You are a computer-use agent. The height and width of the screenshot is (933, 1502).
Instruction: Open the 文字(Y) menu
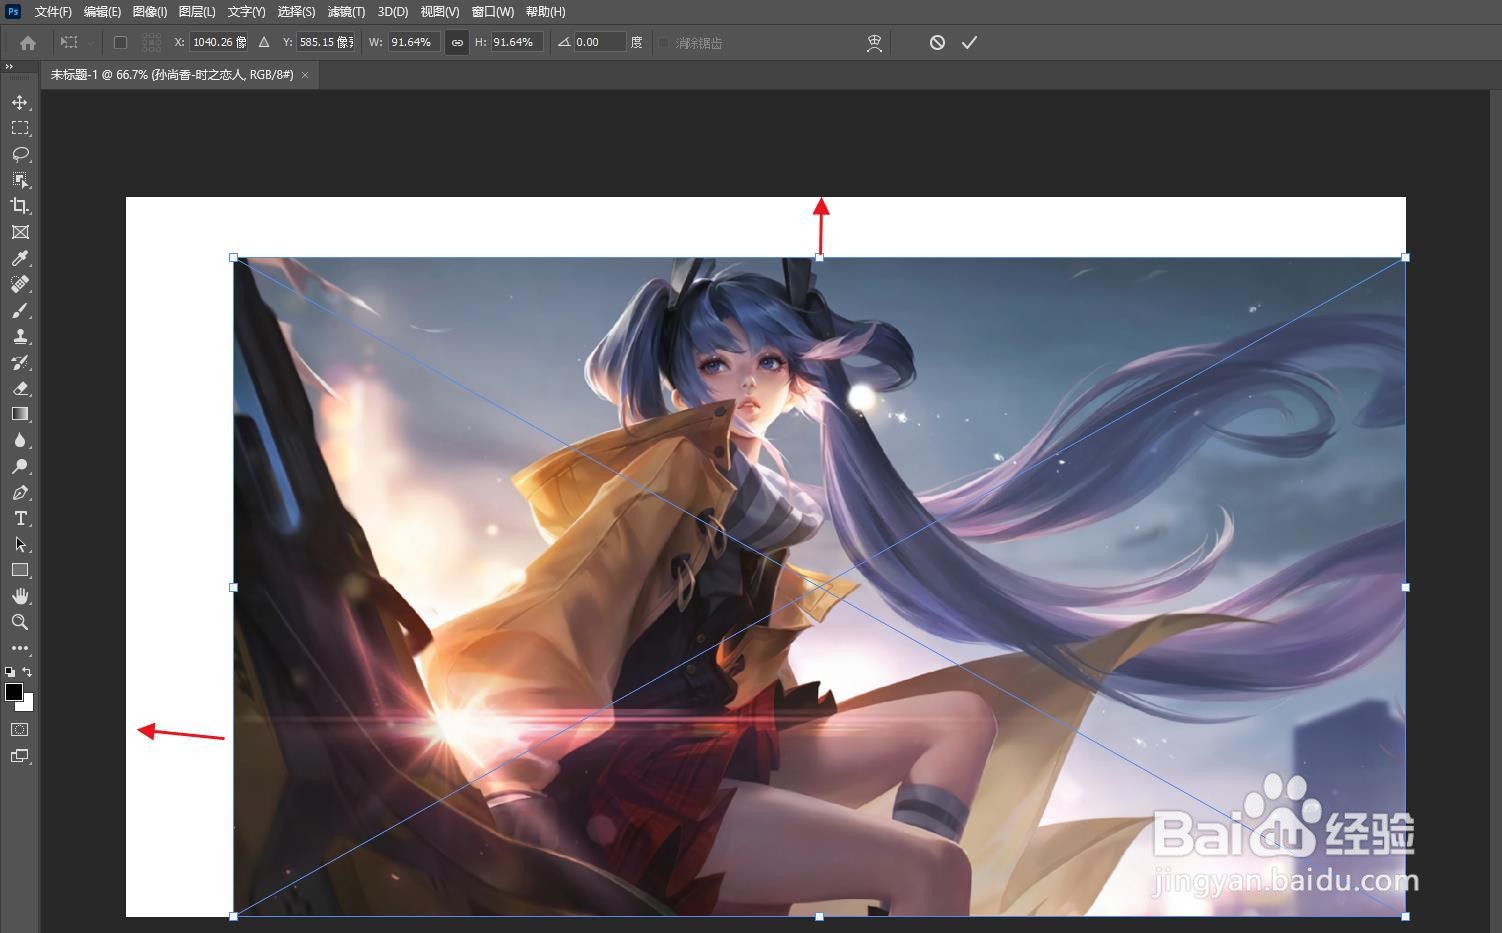coord(246,12)
